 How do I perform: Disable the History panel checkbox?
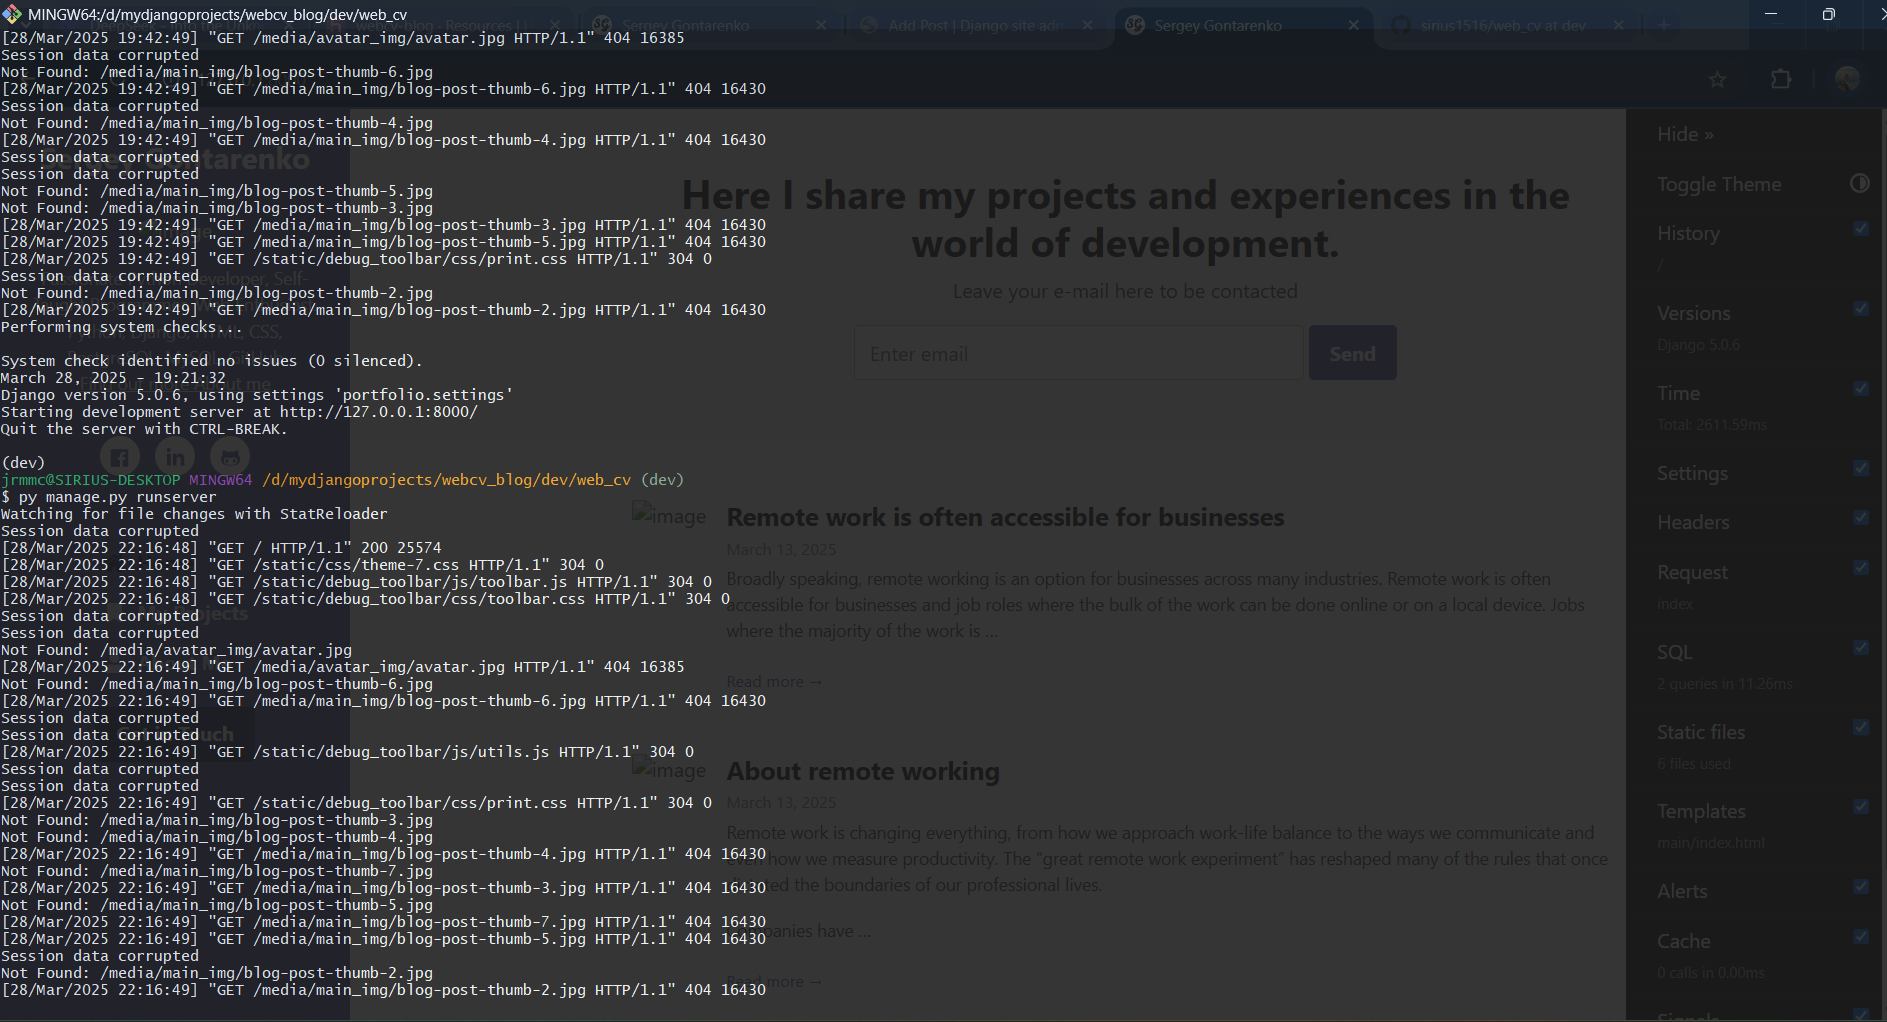pyautogui.click(x=1860, y=229)
